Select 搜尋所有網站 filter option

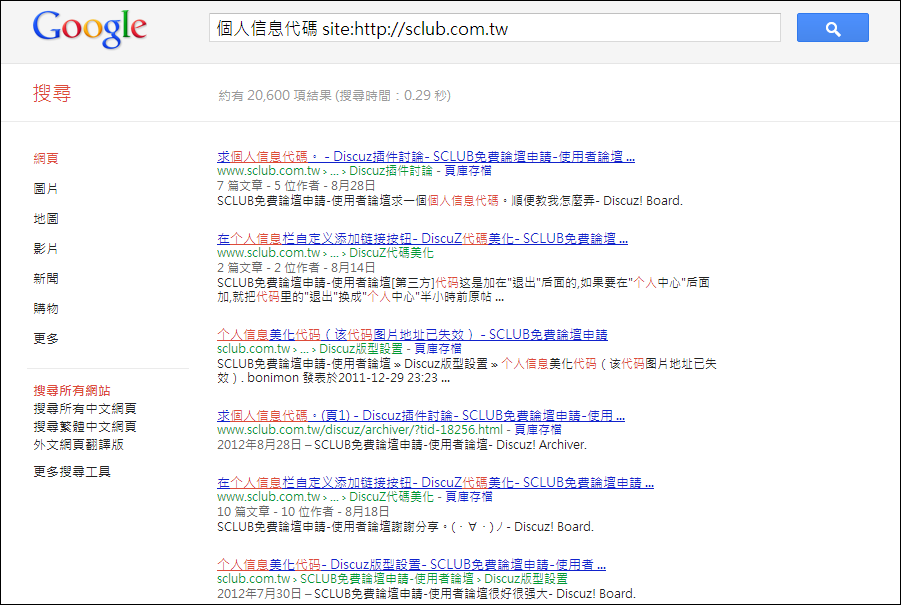pyautogui.click(x=72, y=390)
